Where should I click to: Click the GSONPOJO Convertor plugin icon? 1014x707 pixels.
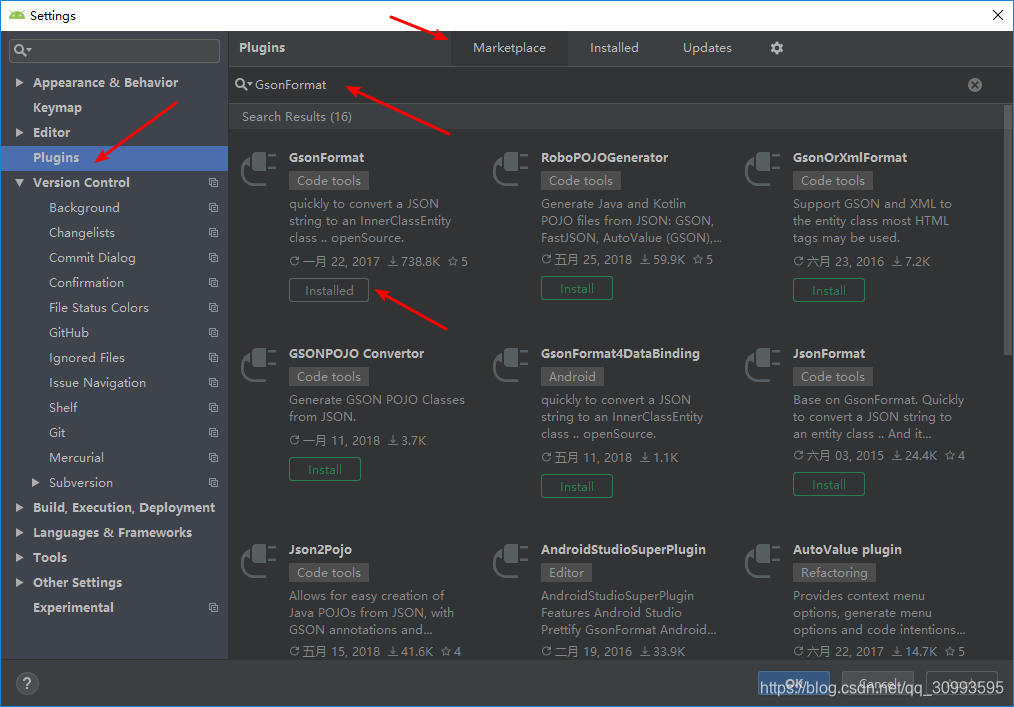[259, 365]
